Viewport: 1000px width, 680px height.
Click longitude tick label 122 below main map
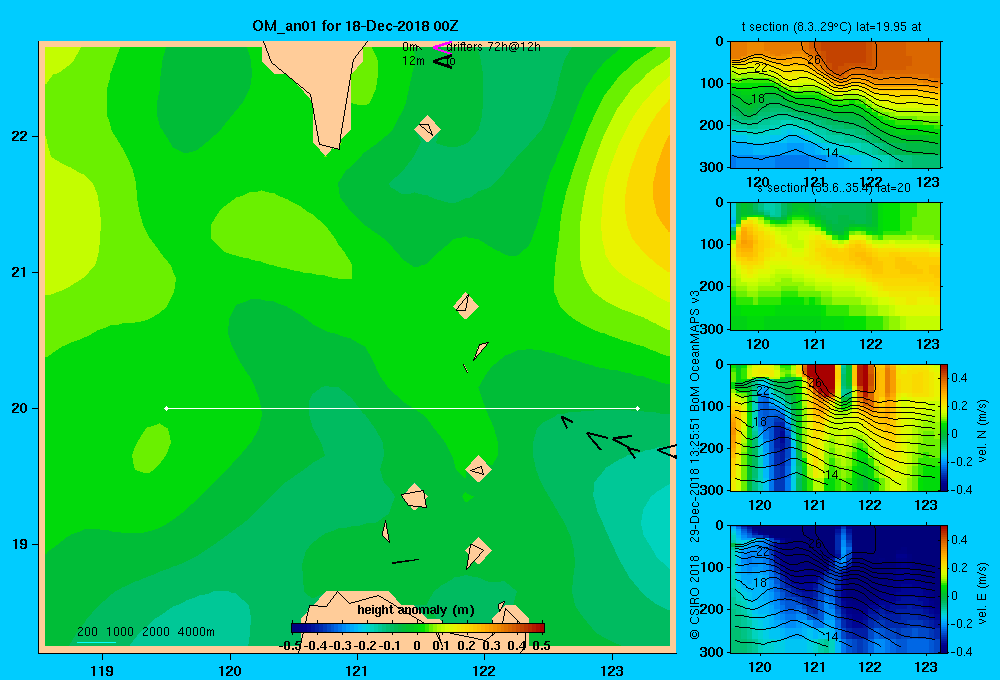(484, 670)
